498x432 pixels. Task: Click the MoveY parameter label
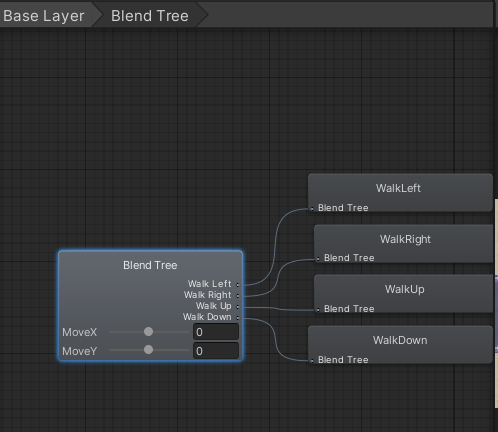[x=80, y=351]
